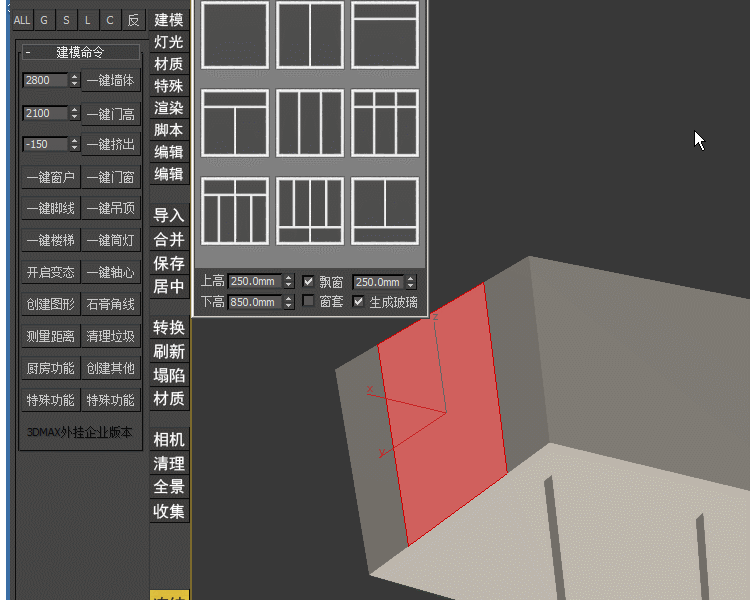750x600 pixels.
Task: Click the 一键门窗 button
Action: click(110, 178)
